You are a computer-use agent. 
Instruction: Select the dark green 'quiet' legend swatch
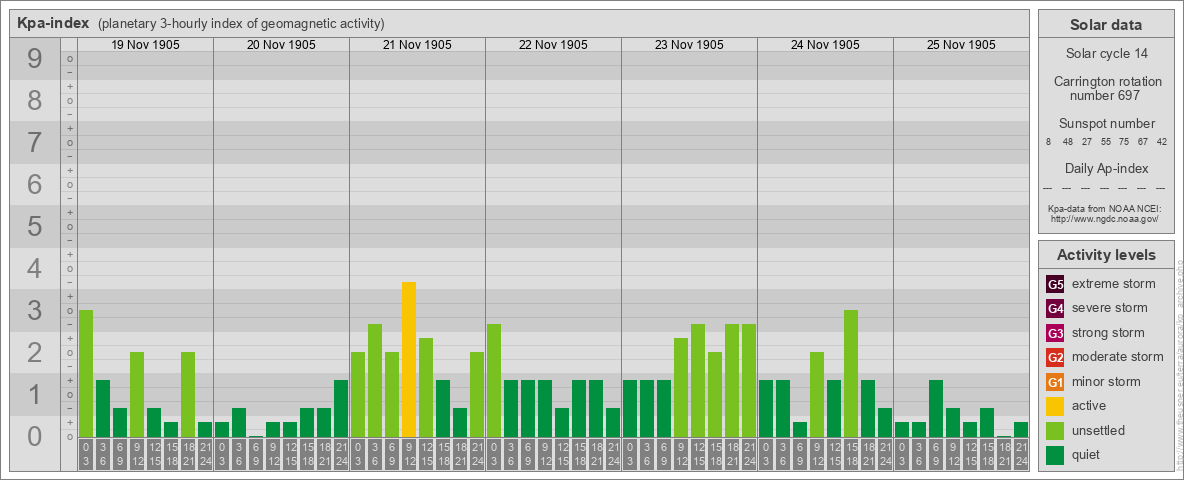[1055, 455]
